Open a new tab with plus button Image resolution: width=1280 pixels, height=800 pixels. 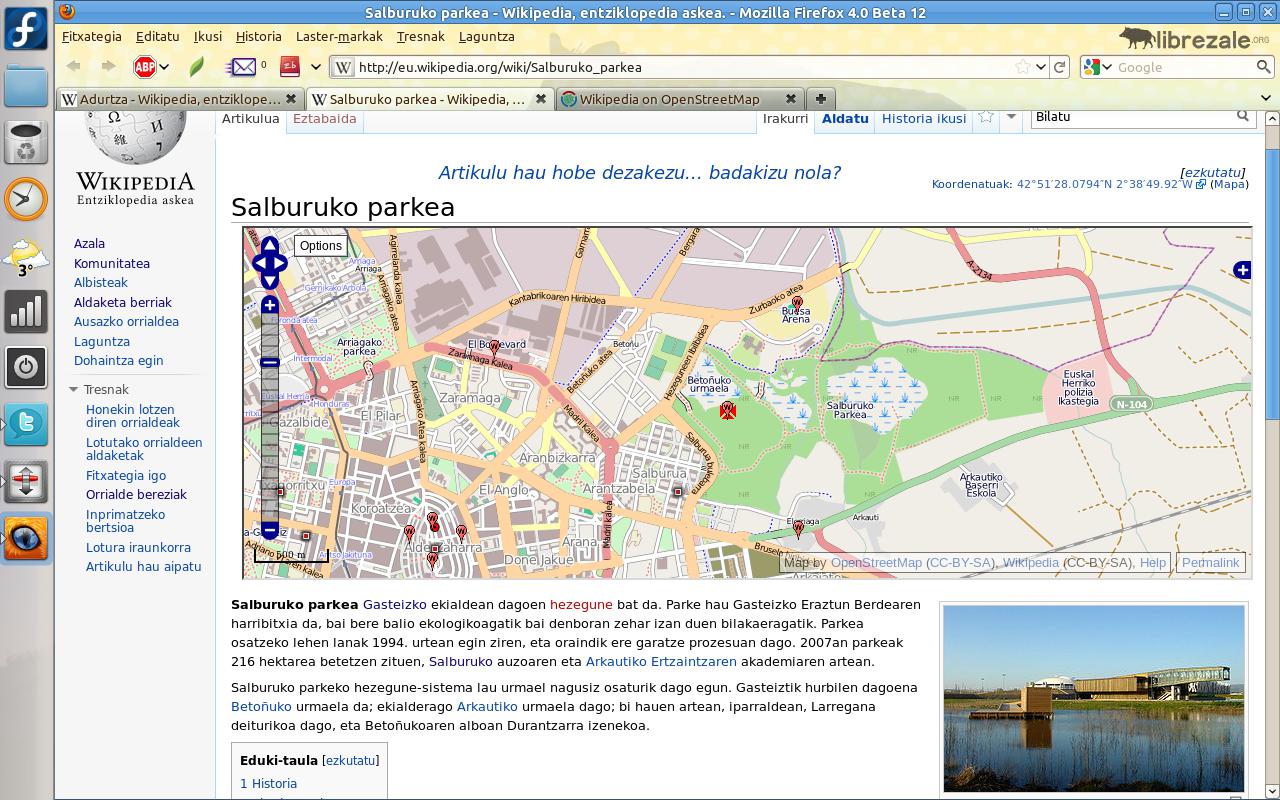[820, 99]
